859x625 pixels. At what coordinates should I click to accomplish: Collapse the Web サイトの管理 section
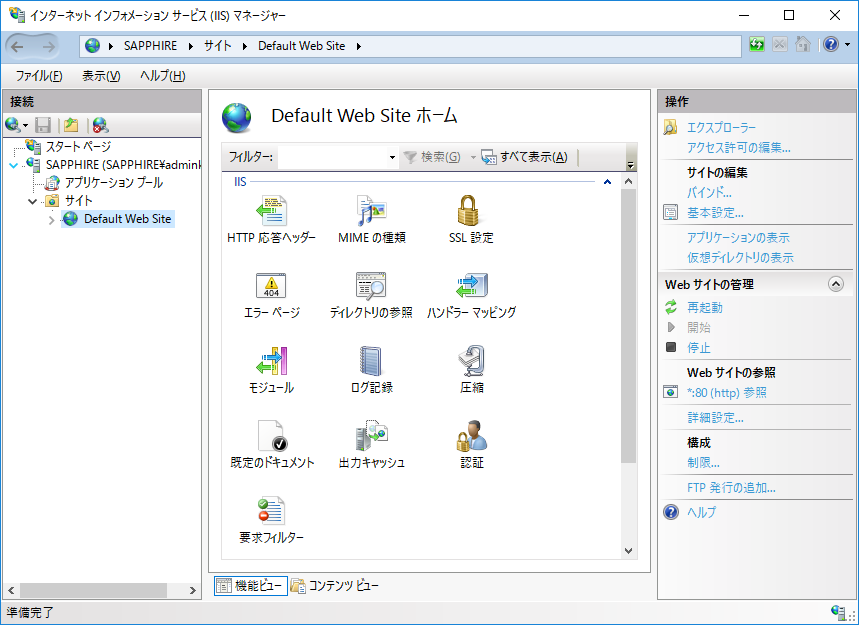click(x=835, y=284)
